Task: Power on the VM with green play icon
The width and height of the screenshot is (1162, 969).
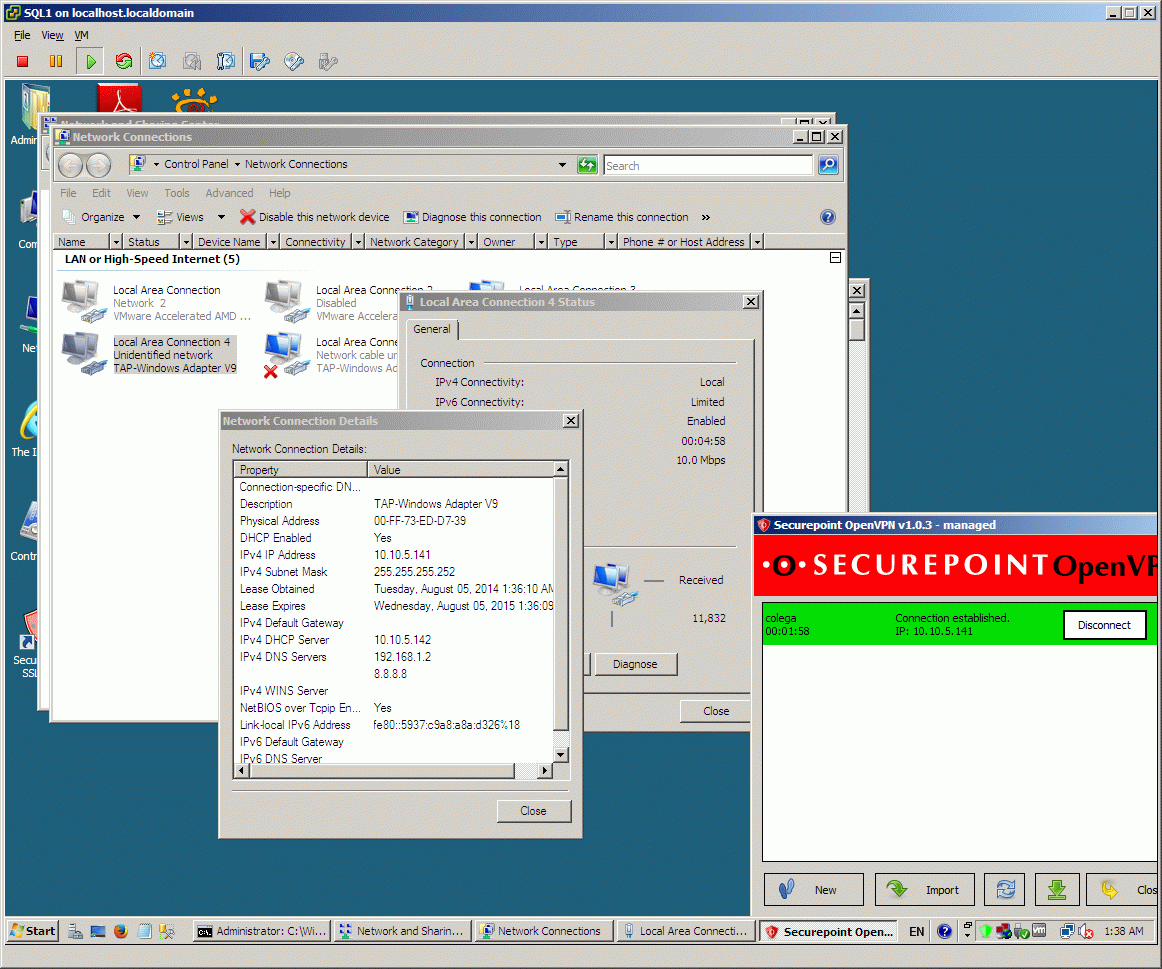Action: tap(90, 61)
